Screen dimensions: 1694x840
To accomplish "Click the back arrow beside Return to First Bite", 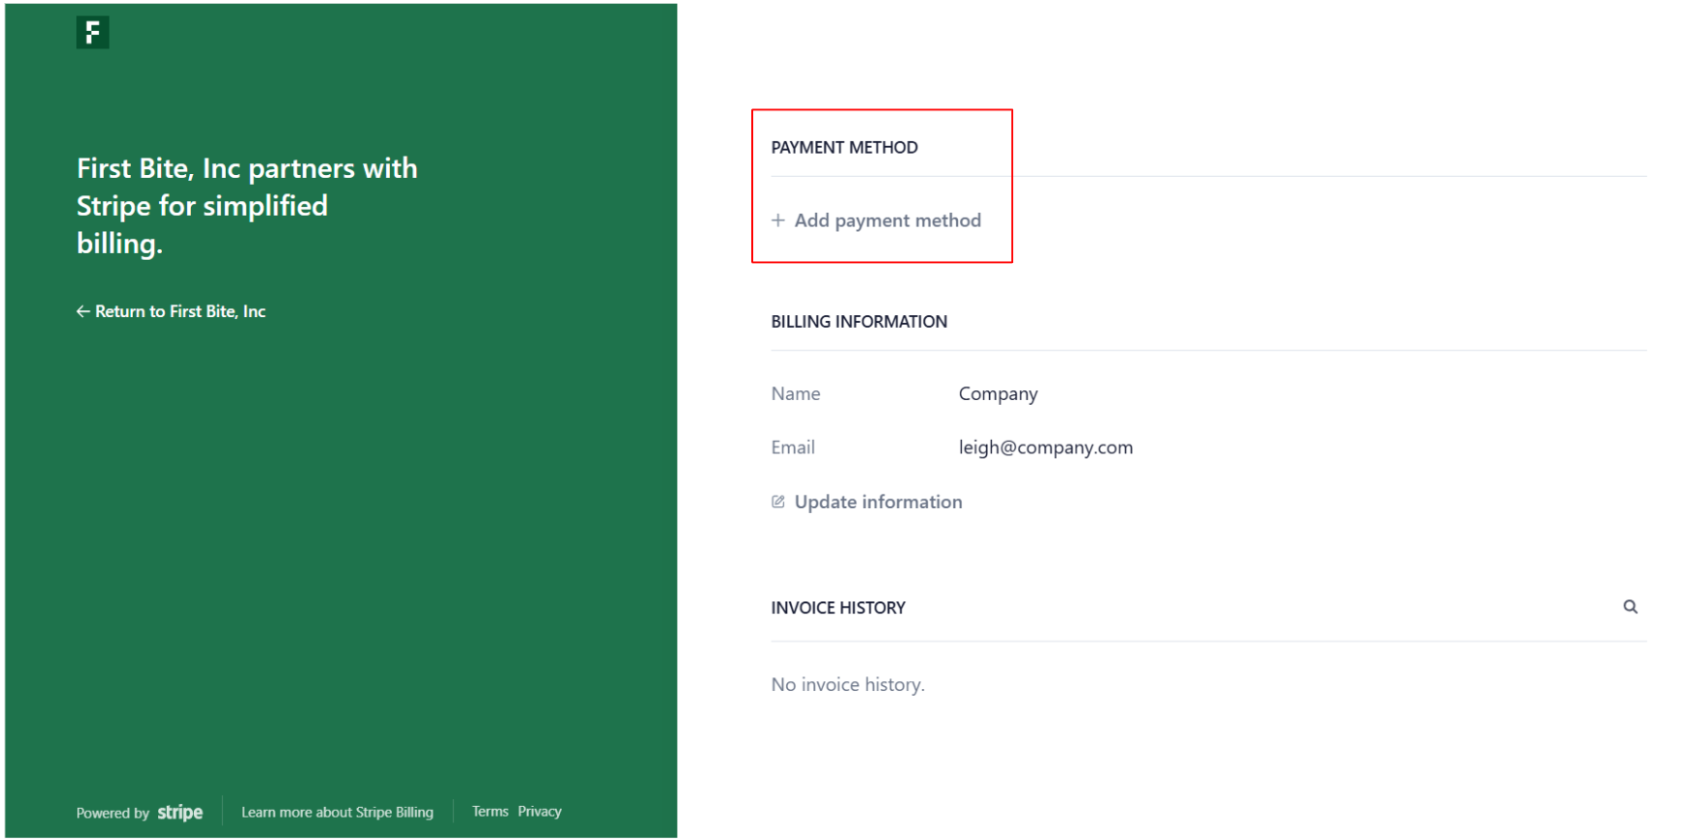I will (83, 312).
